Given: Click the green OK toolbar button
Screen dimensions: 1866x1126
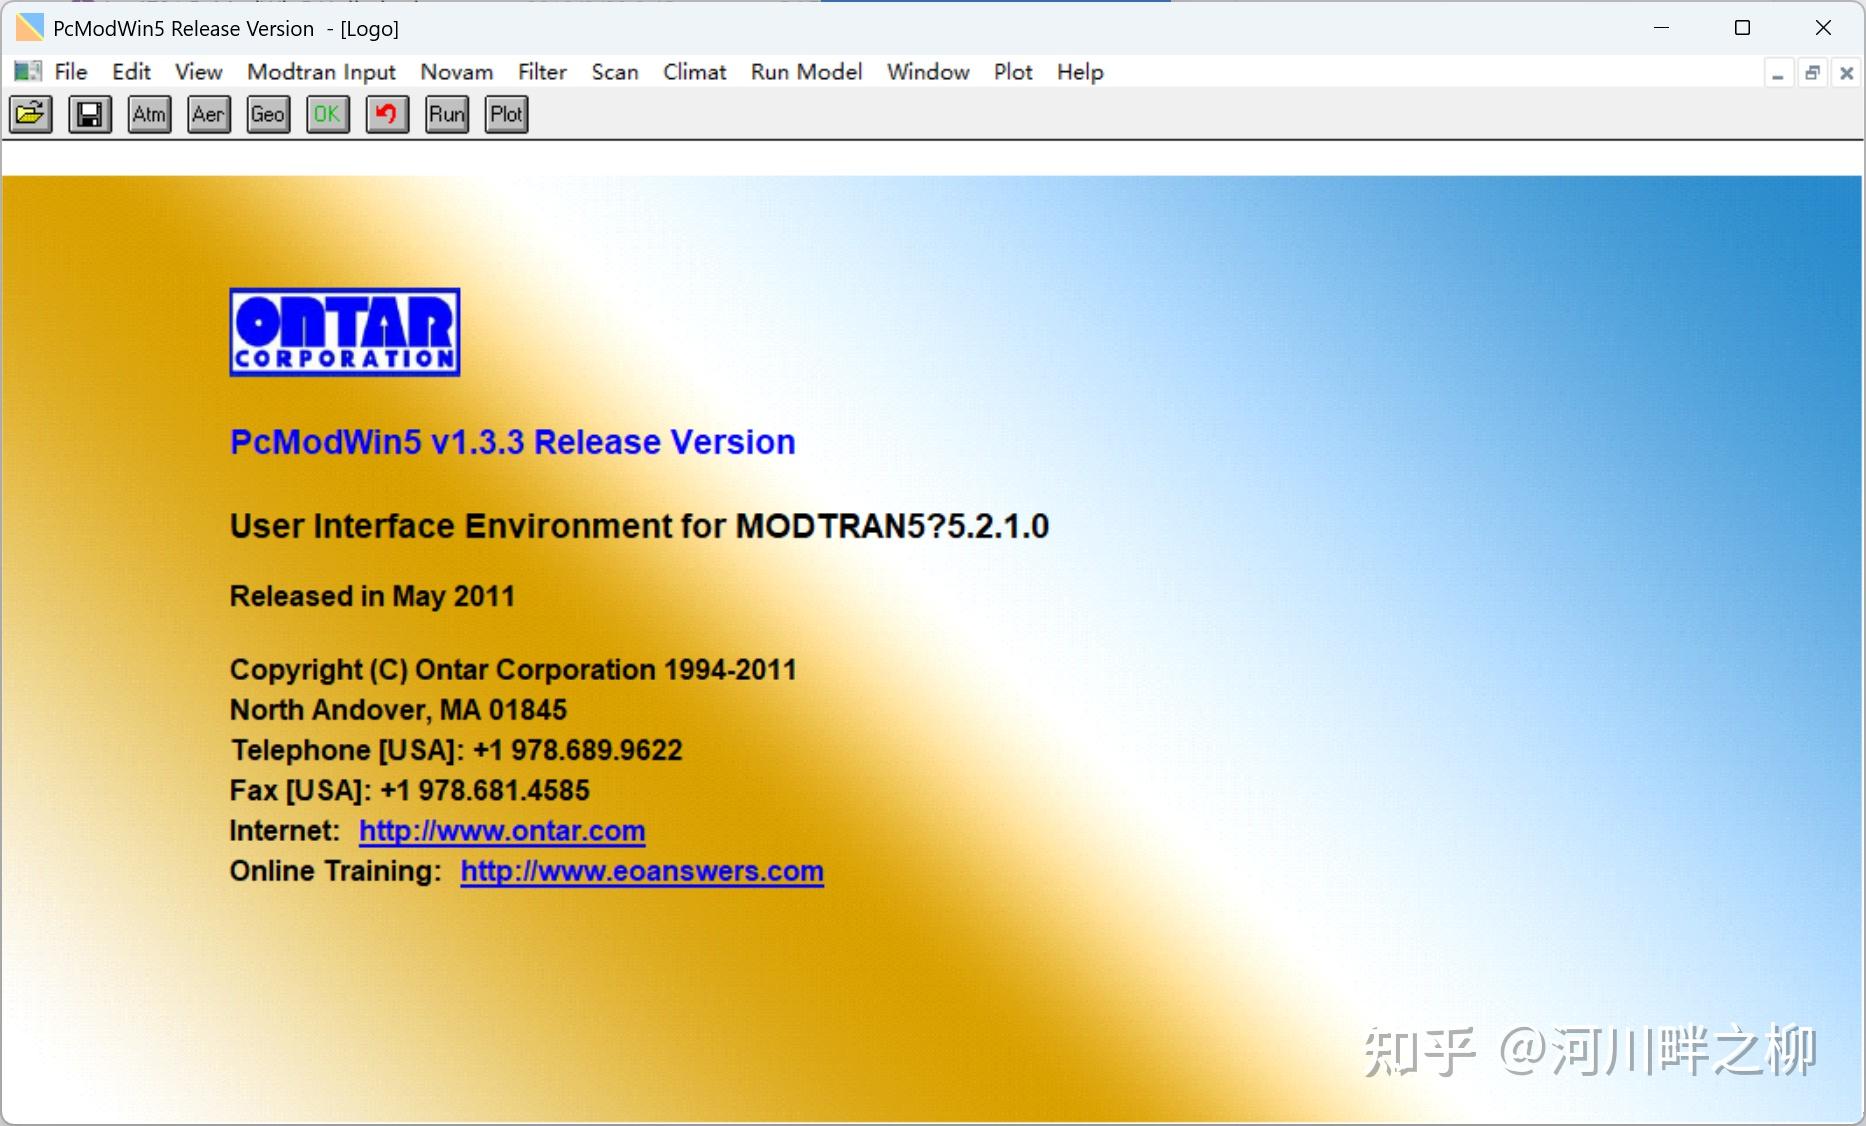Looking at the screenshot, I should pos(328,114).
